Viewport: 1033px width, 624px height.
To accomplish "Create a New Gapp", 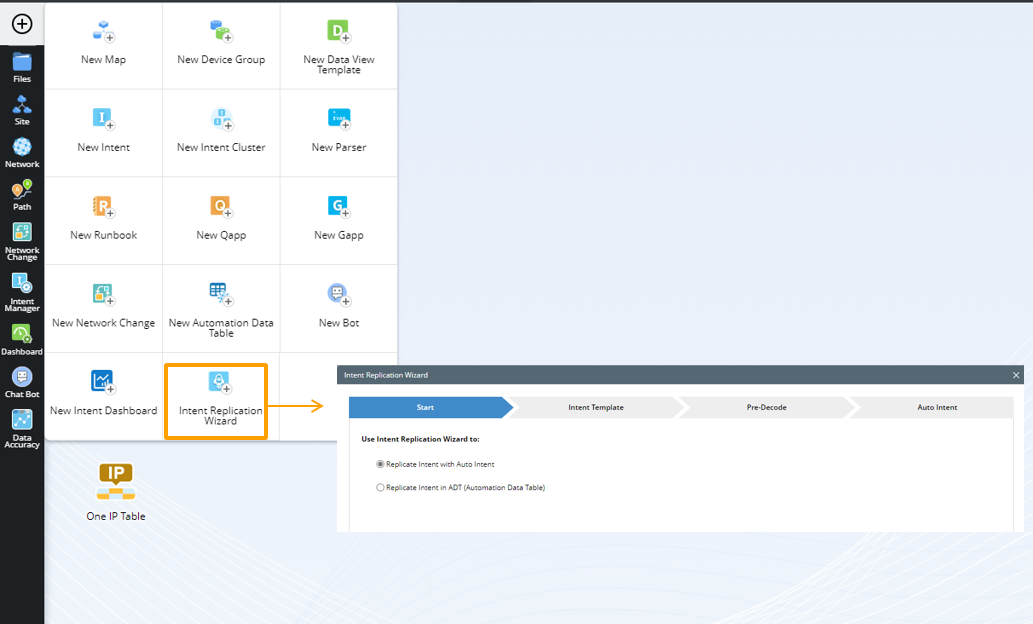I will [339, 219].
